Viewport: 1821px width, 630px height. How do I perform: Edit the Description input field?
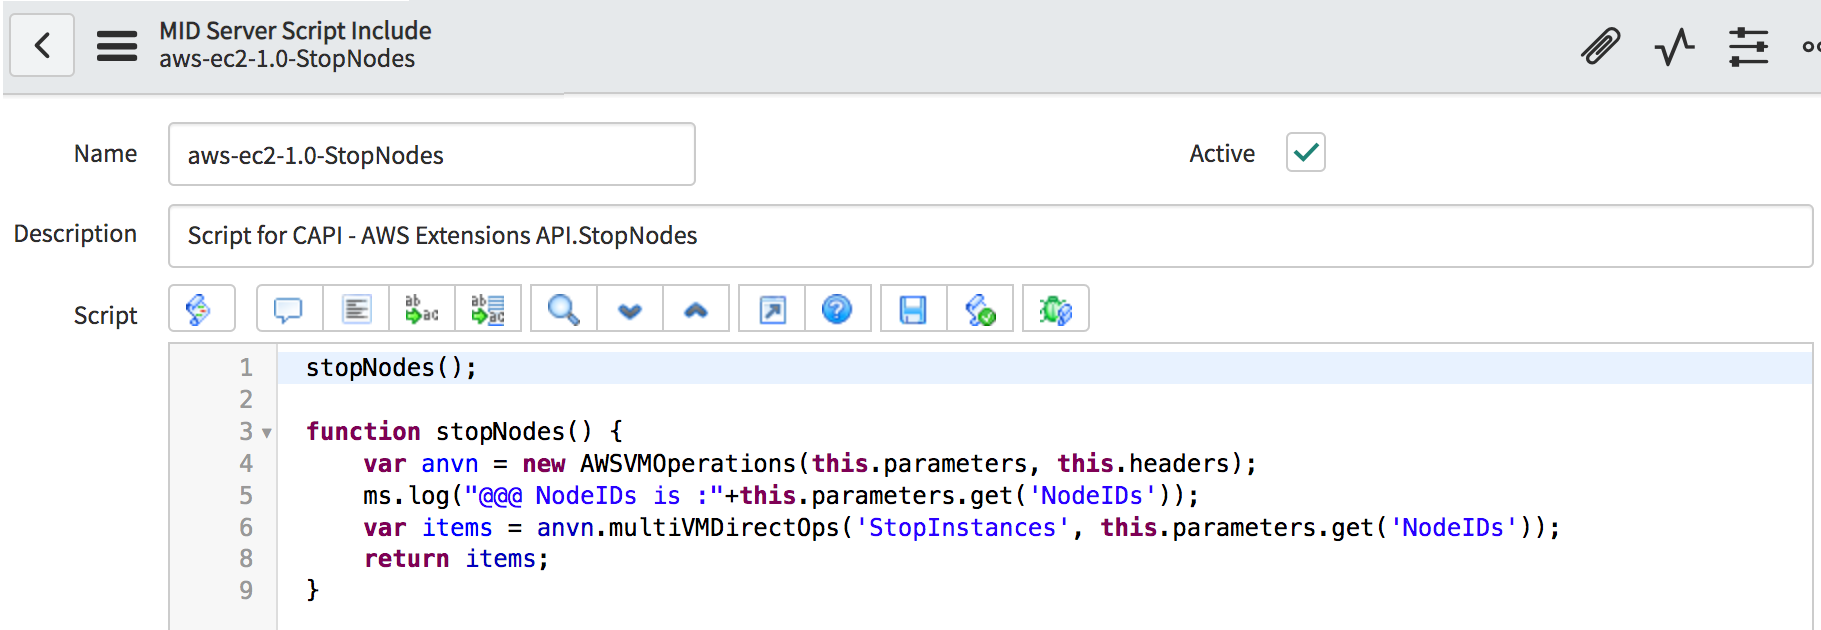(x=990, y=236)
